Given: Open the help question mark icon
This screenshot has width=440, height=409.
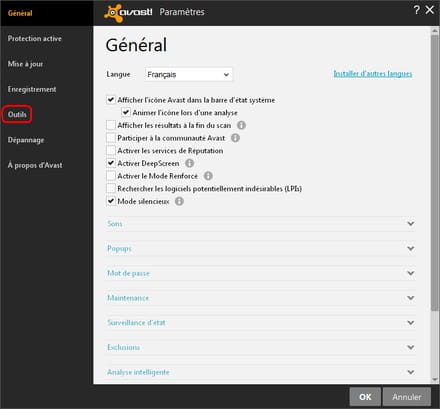Looking at the screenshot, I should coord(417,10).
